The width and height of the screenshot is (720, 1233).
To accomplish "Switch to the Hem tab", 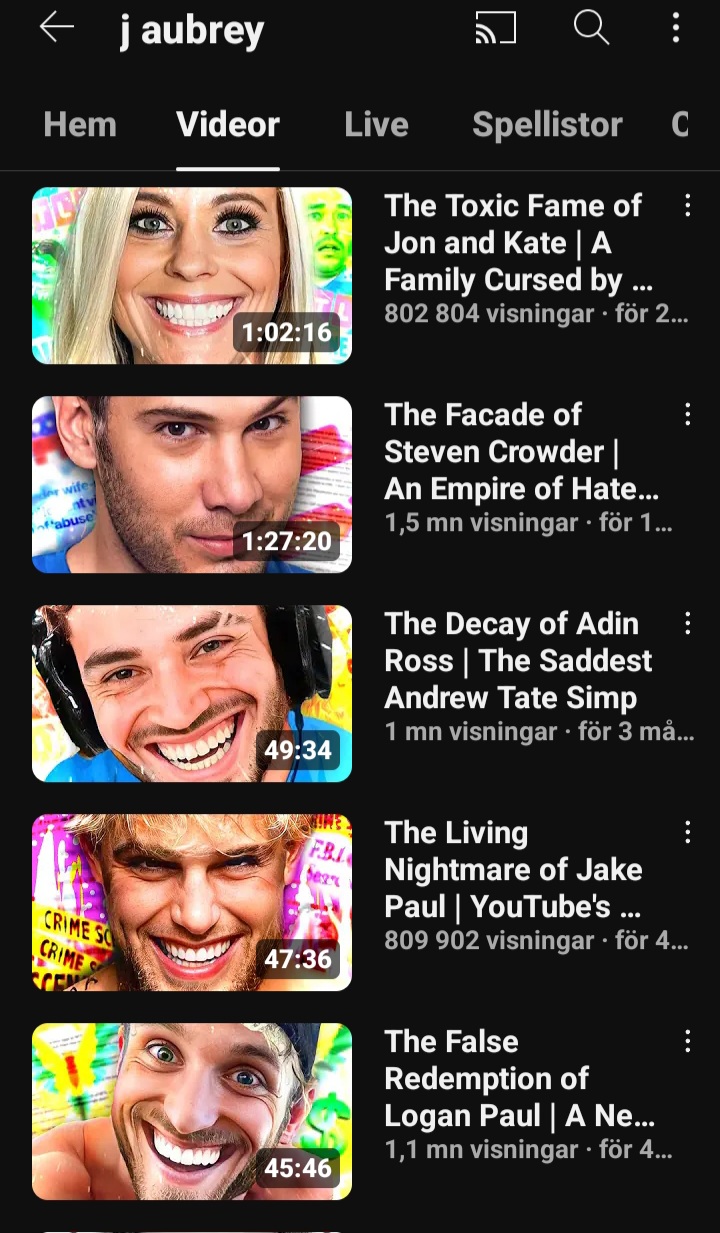I will click(x=80, y=125).
